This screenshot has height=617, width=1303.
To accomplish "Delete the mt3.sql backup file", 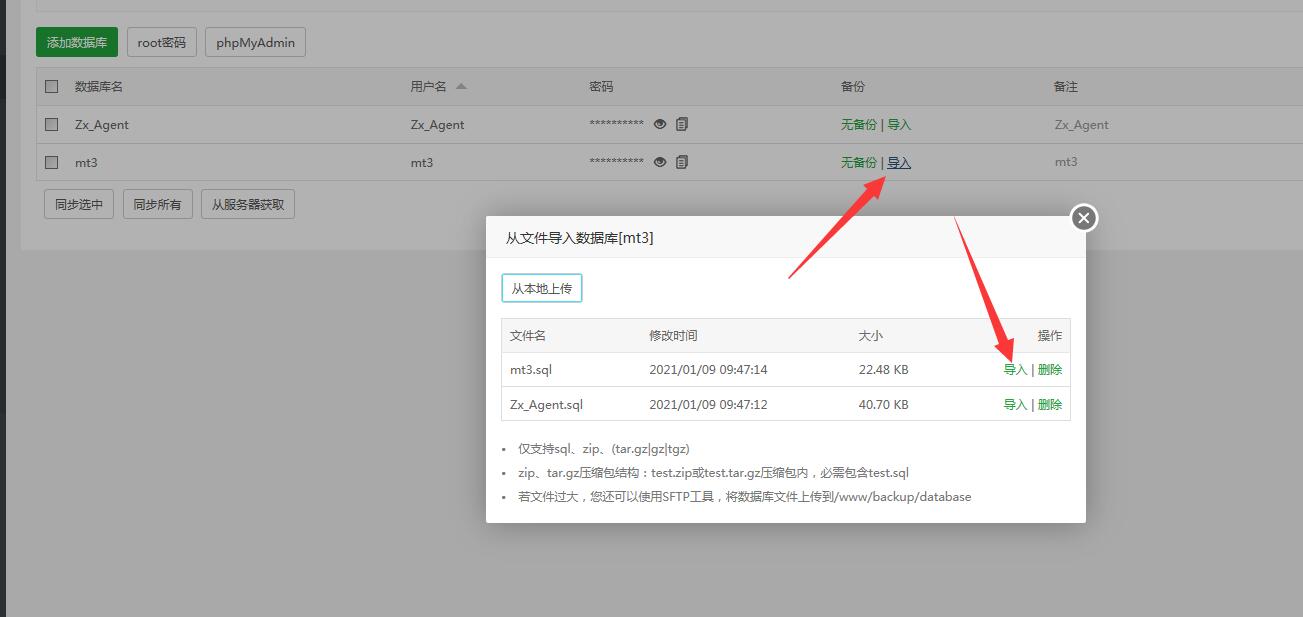I will [x=1050, y=370].
